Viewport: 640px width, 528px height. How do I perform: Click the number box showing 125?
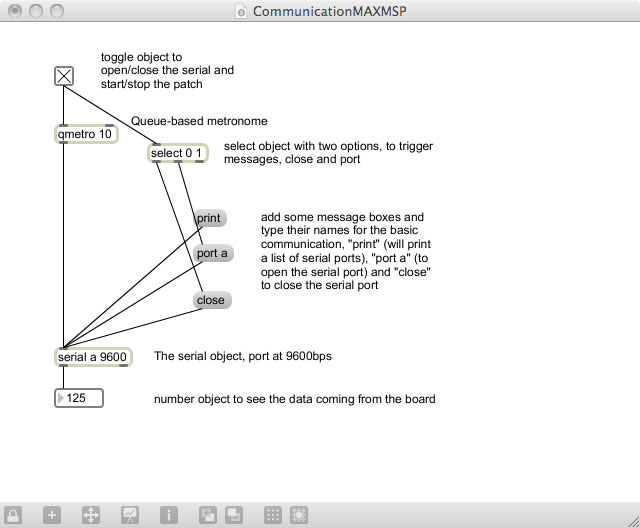(80, 399)
